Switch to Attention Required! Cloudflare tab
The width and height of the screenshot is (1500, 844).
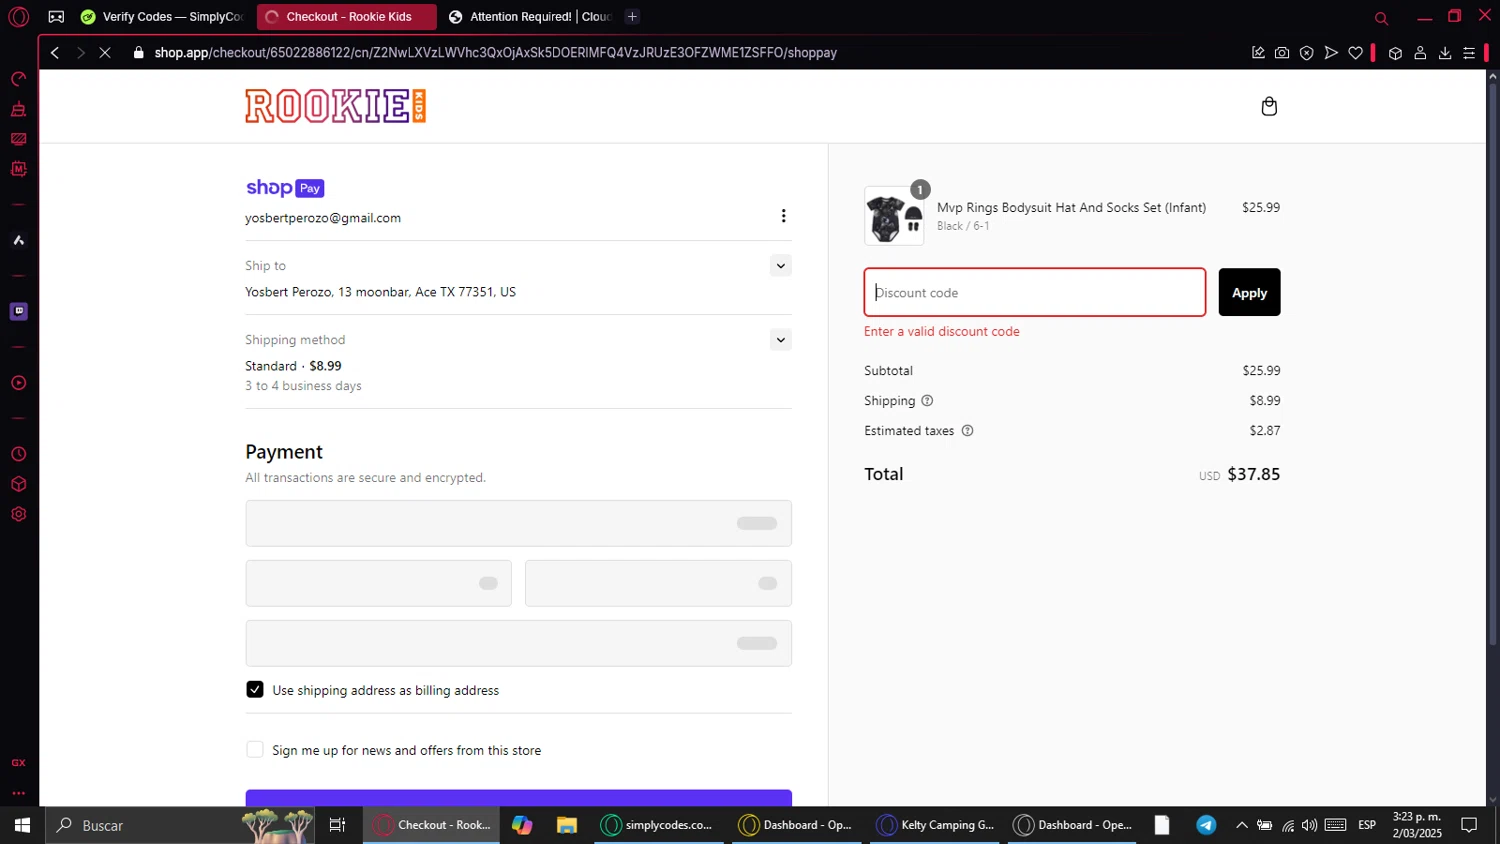click(530, 17)
